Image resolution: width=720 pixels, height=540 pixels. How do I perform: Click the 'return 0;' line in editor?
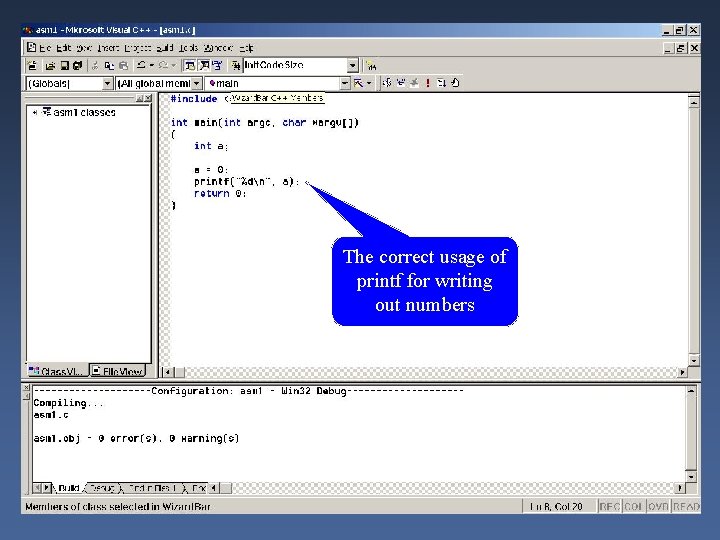[220, 194]
